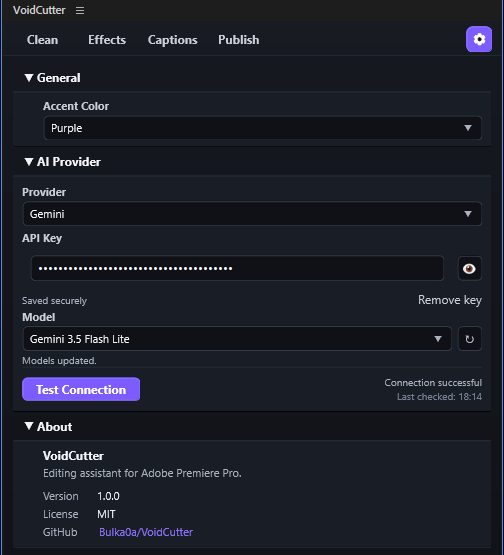Click the Remove key link
This screenshot has height=555, width=504.
pyautogui.click(x=449, y=300)
